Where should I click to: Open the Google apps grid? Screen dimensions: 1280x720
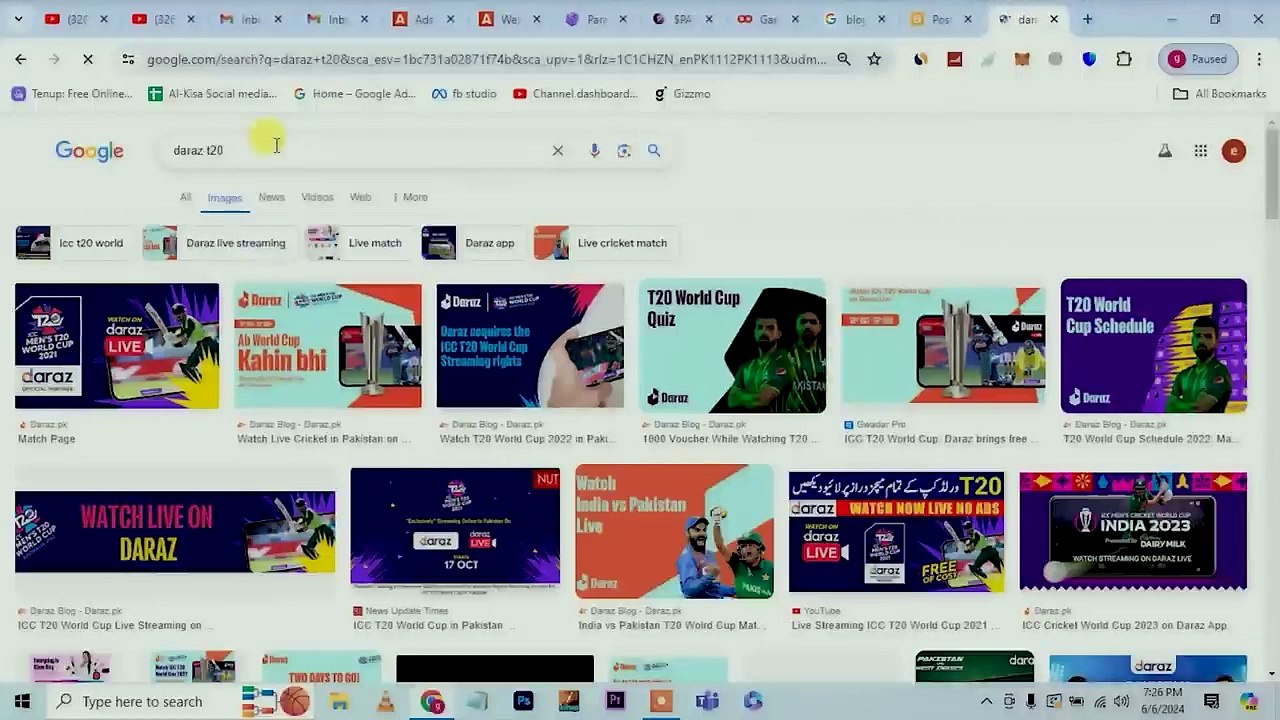[x=1200, y=151]
